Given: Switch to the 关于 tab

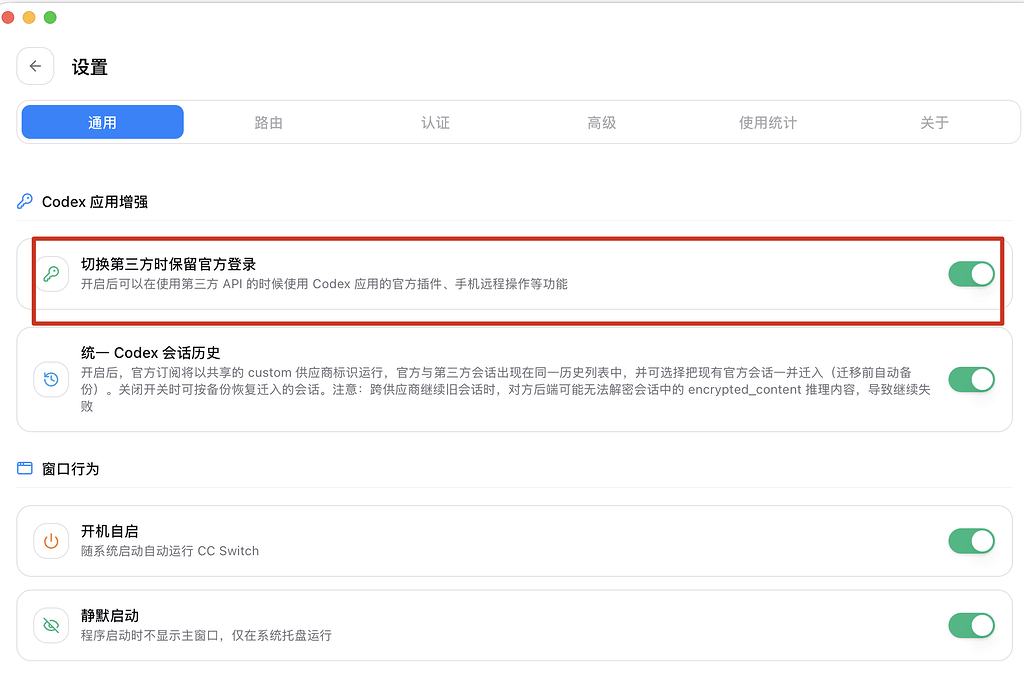Looking at the screenshot, I should (935, 122).
